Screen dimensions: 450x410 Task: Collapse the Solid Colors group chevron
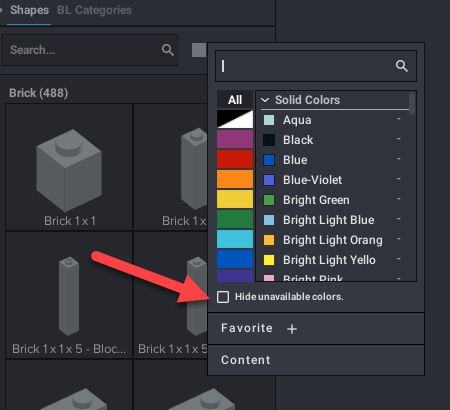pyautogui.click(x=265, y=100)
